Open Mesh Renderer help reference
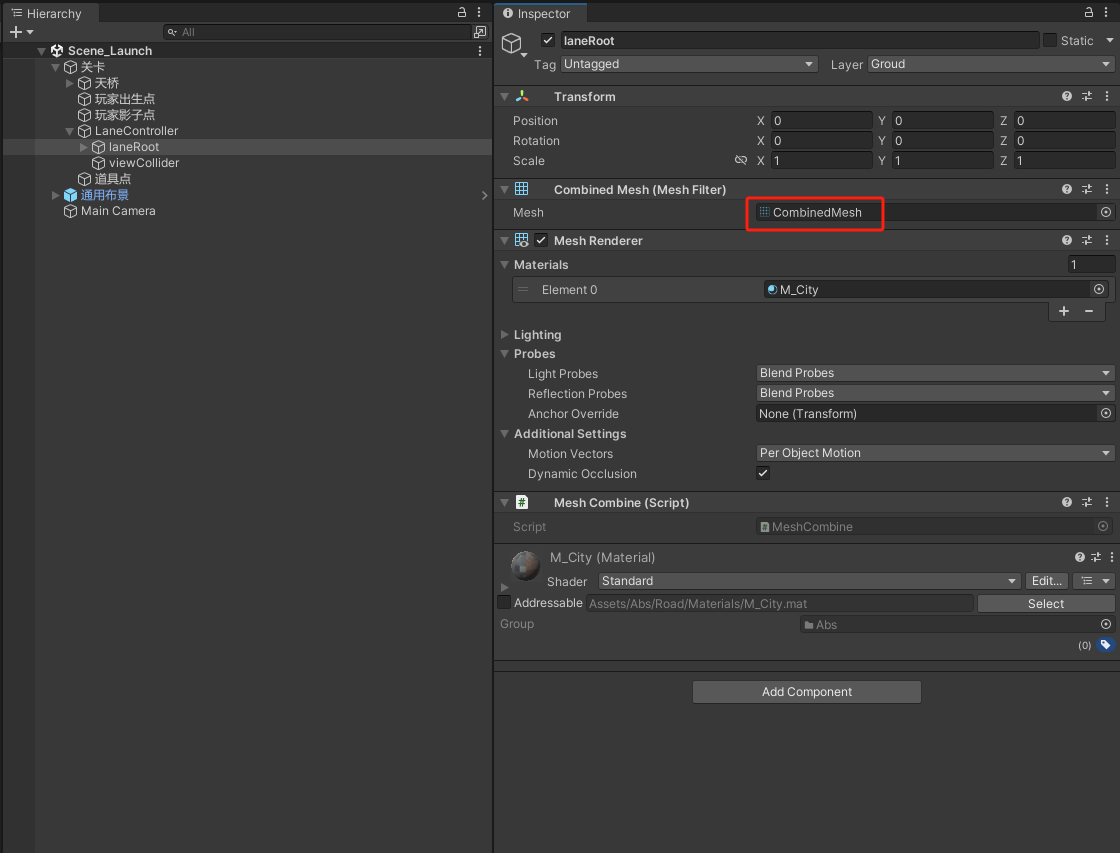The image size is (1120, 853). (1066, 241)
